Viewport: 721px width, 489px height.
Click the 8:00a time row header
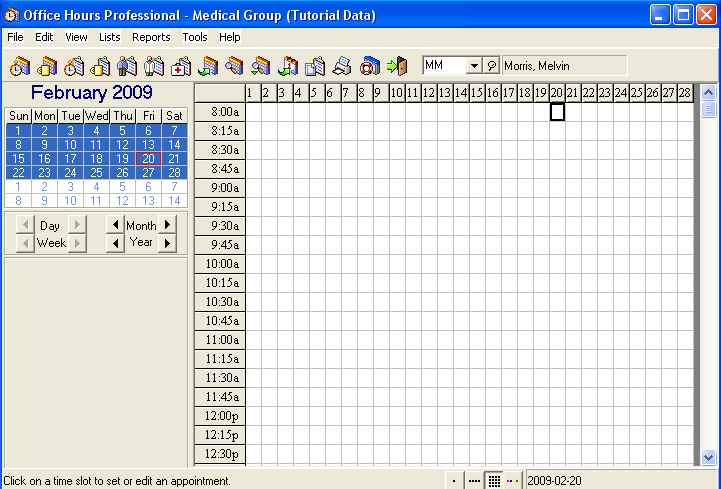pyautogui.click(x=220, y=112)
